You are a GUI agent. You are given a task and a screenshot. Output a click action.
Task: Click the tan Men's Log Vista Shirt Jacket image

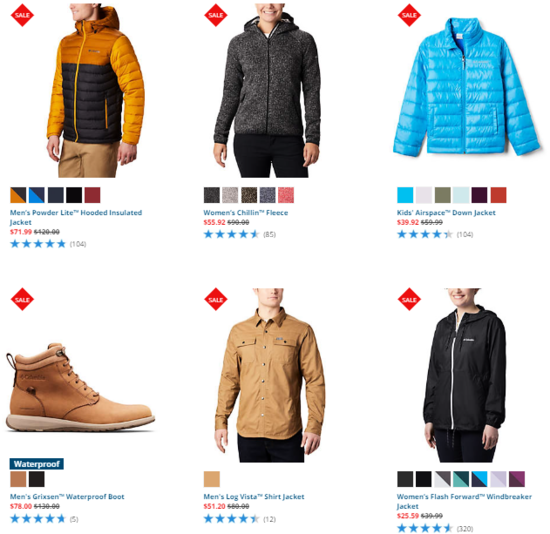click(x=270, y=375)
